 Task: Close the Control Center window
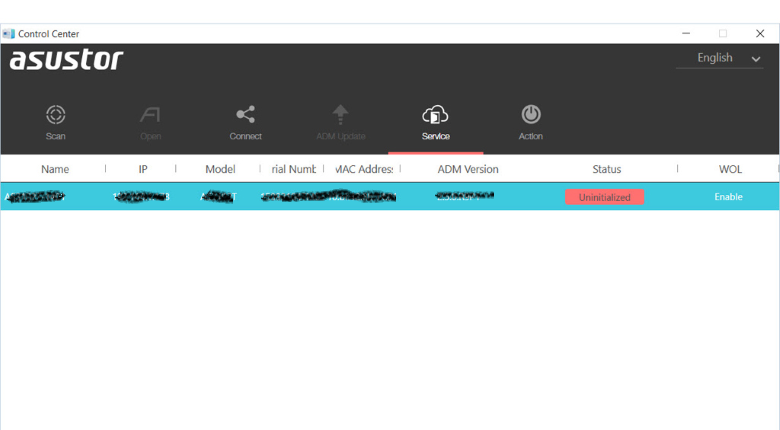760,33
